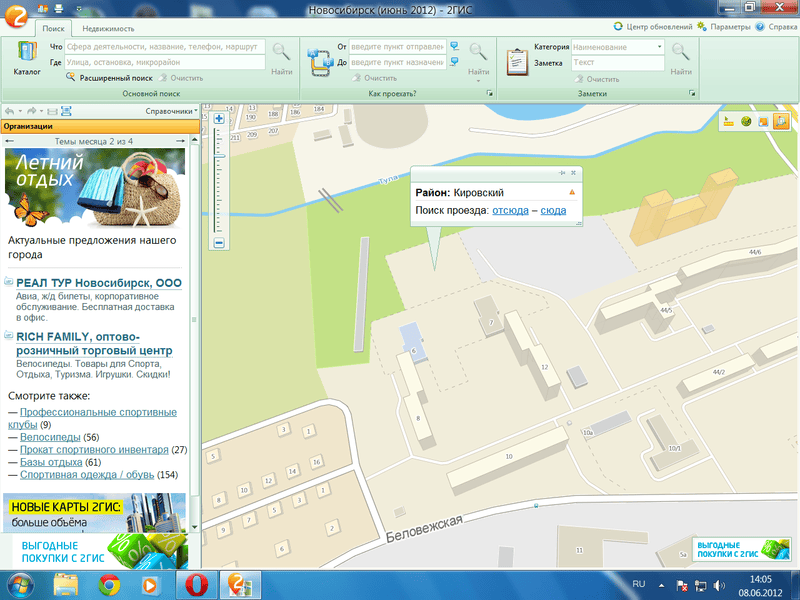Open Как проехать dialog launcher
Image resolution: width=800 pixels, height=600 pixels.
(489, 93)
